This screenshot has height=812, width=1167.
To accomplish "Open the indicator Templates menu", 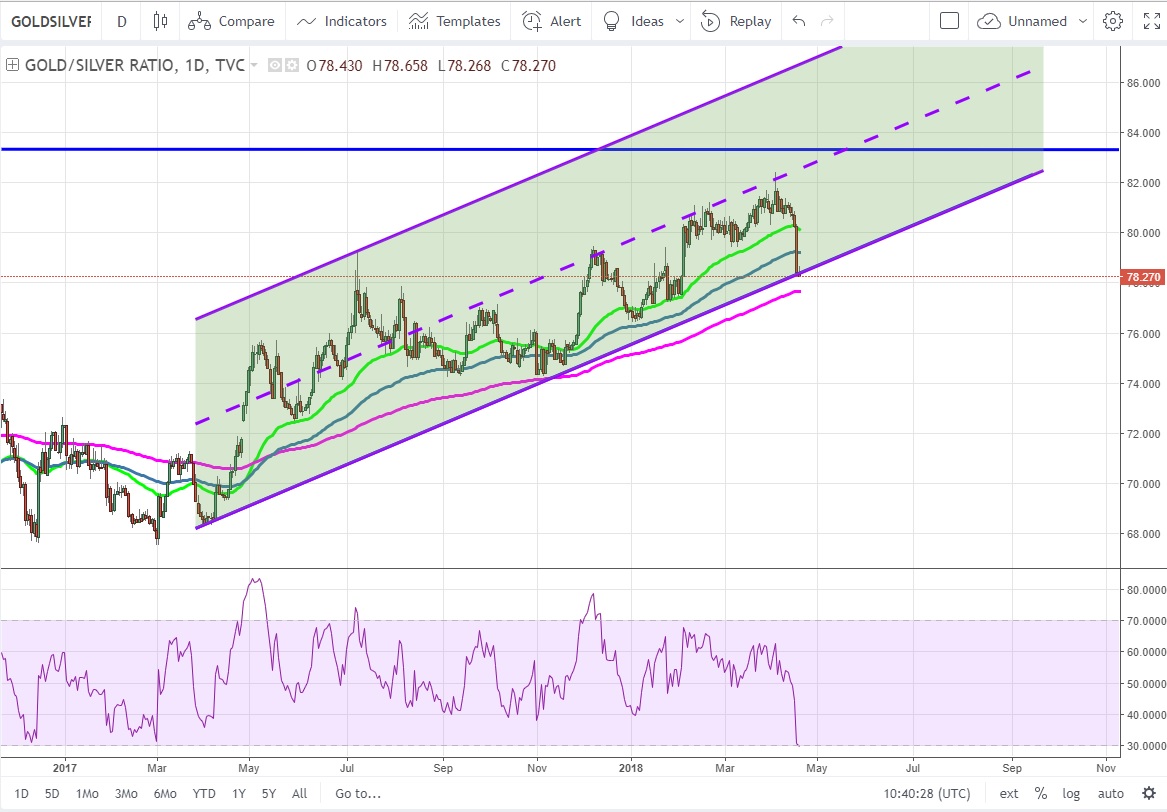I will pos(455,22).
